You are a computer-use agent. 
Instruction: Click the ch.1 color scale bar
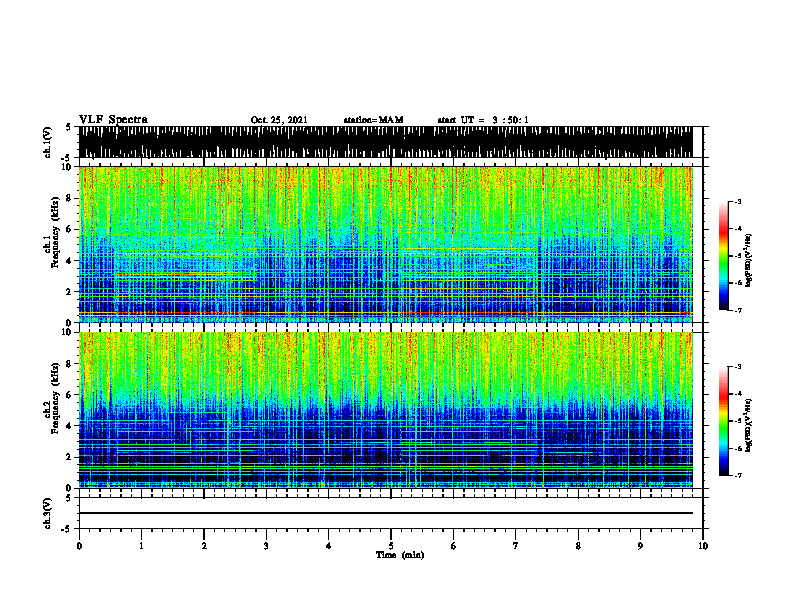coord(723,256)
